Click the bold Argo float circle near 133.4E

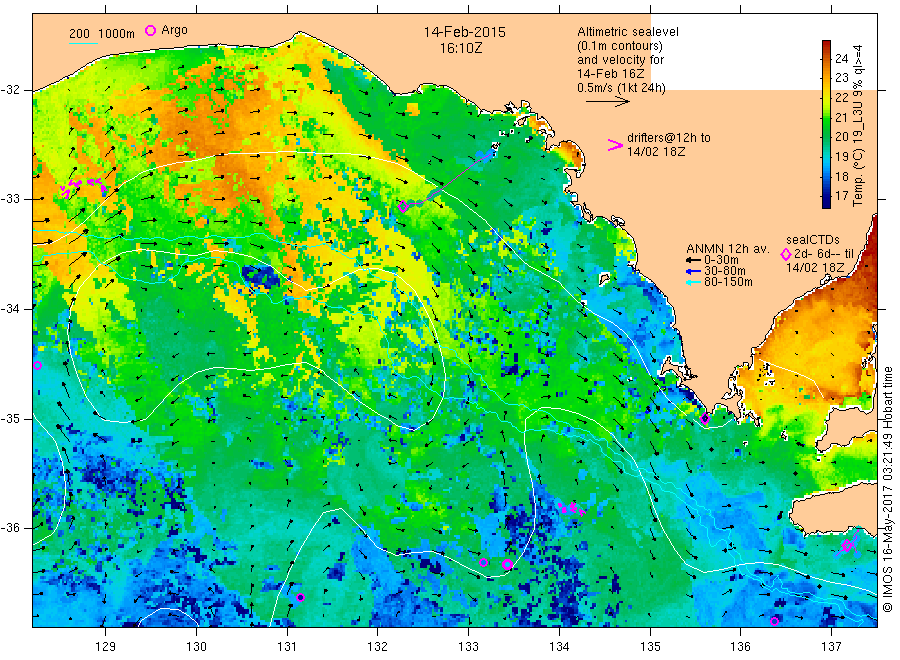click(507, 564)
